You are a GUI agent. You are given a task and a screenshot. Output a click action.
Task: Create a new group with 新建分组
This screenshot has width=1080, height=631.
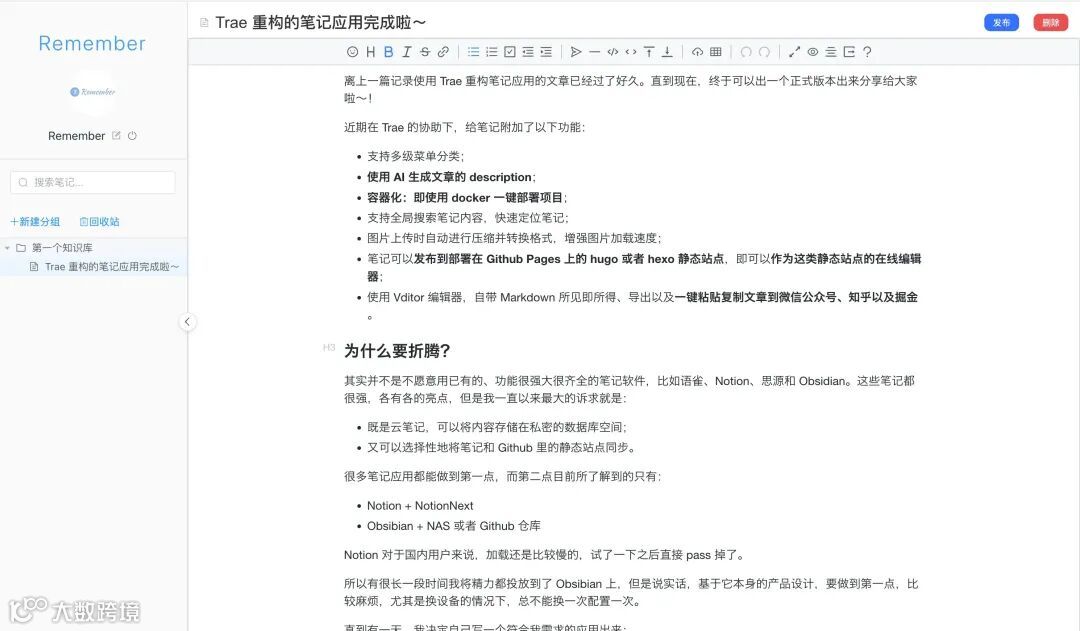point(35,222)
